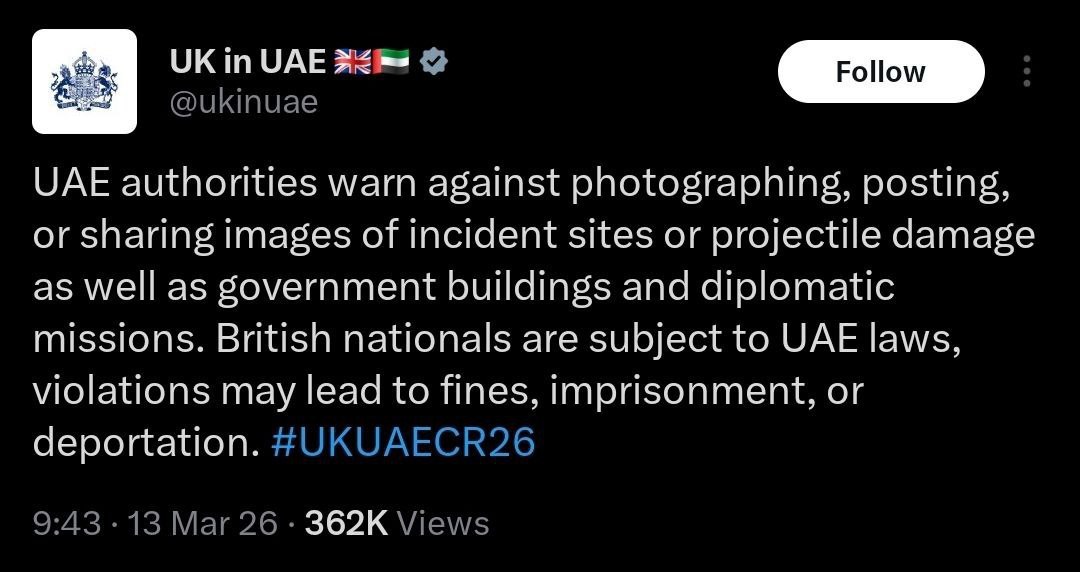View the 362K view count

point(346,524)
